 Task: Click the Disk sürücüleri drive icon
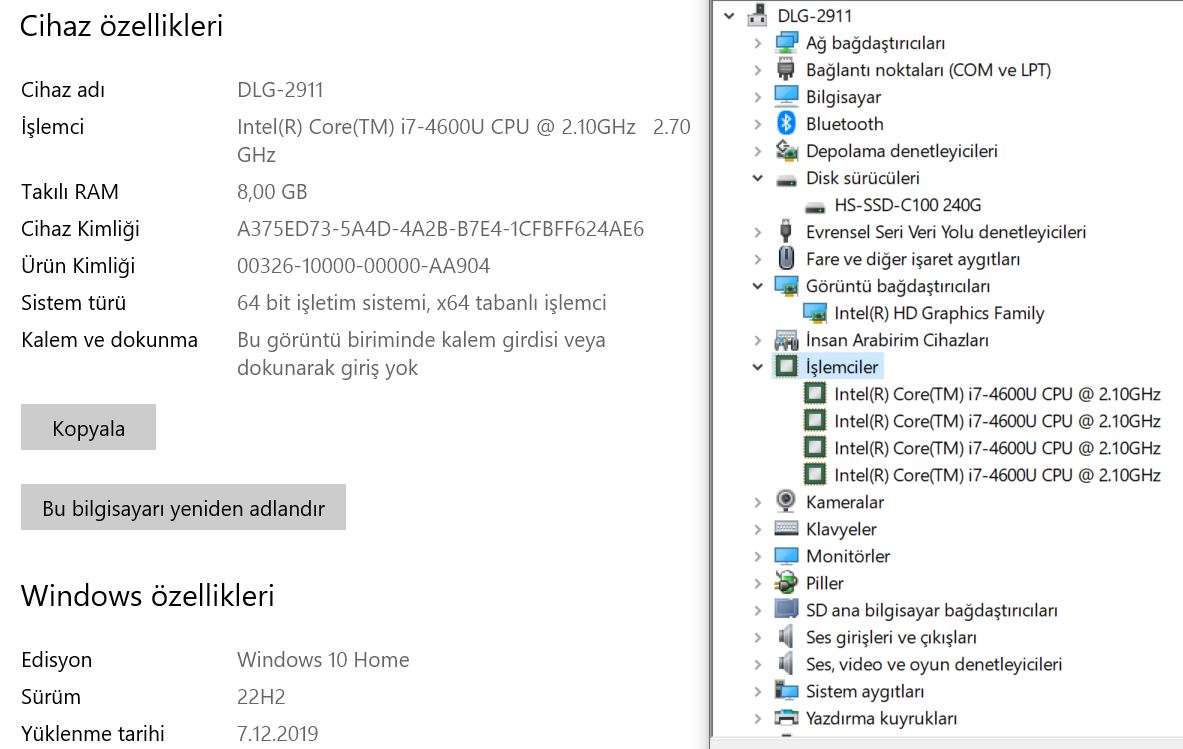click(x=786, y=180)
